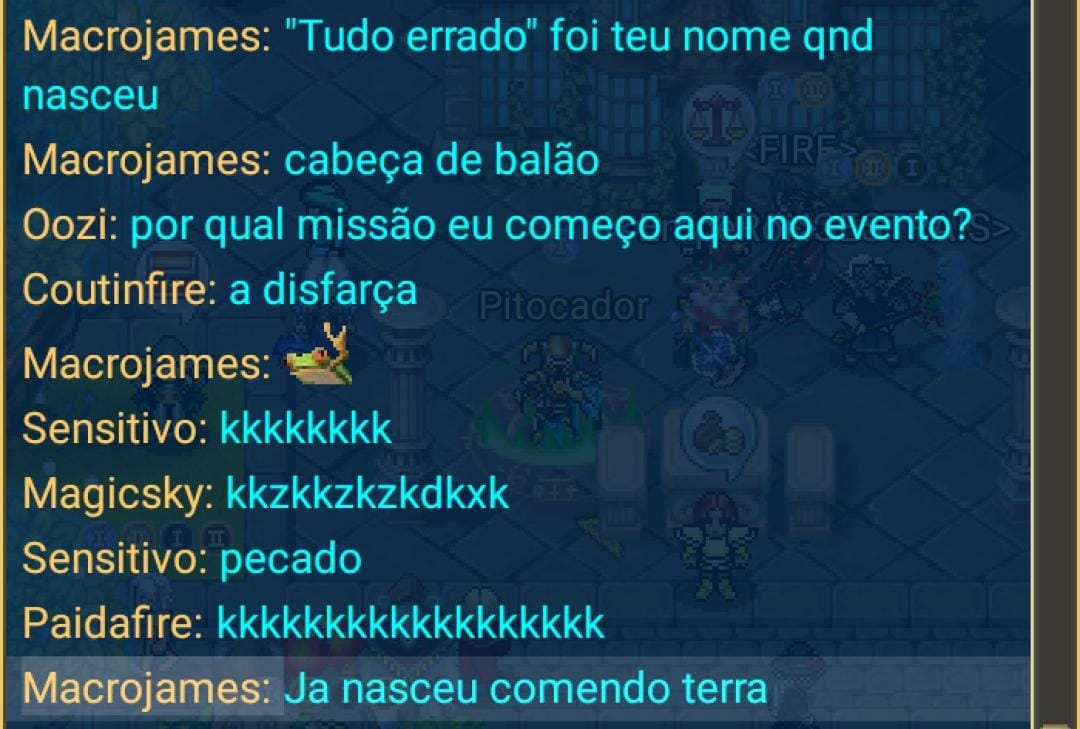Screen dimensions: 1080x729
Task: Click the 'a disfarça' message
Action: pos(323,289)
